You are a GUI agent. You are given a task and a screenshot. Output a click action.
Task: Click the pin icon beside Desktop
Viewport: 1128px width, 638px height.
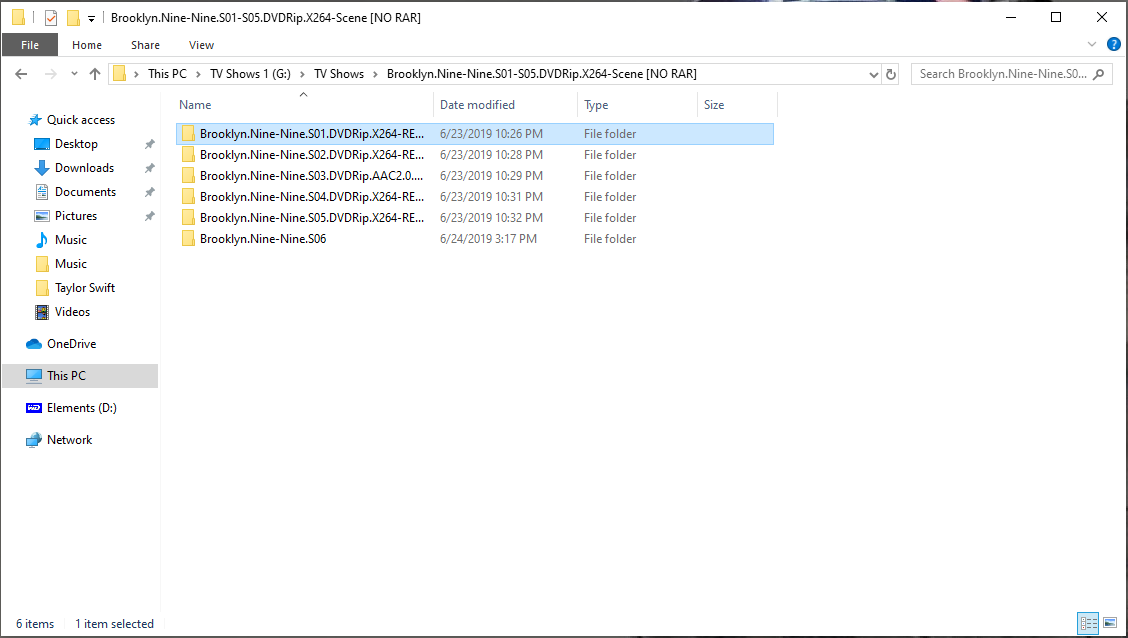[150, 145]
